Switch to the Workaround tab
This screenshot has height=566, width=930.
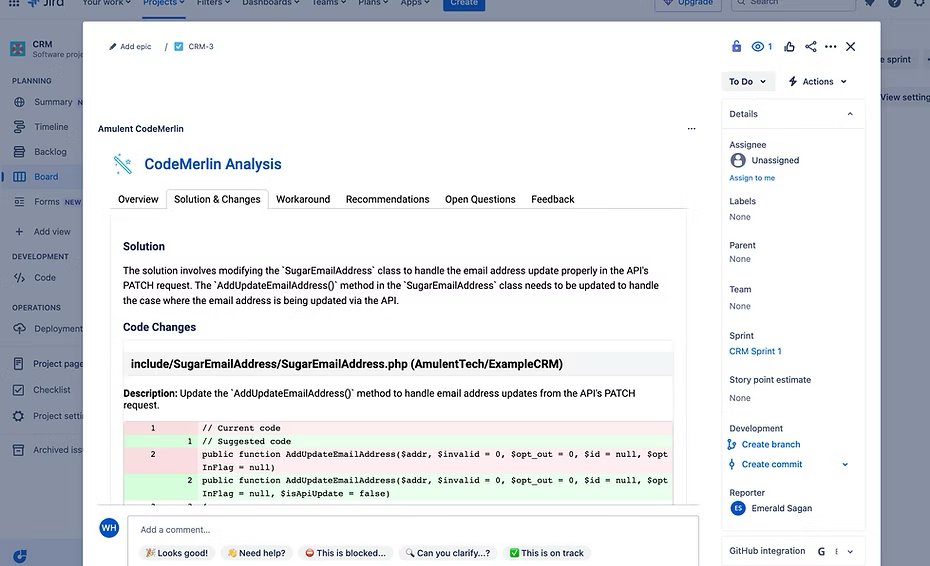303,199
